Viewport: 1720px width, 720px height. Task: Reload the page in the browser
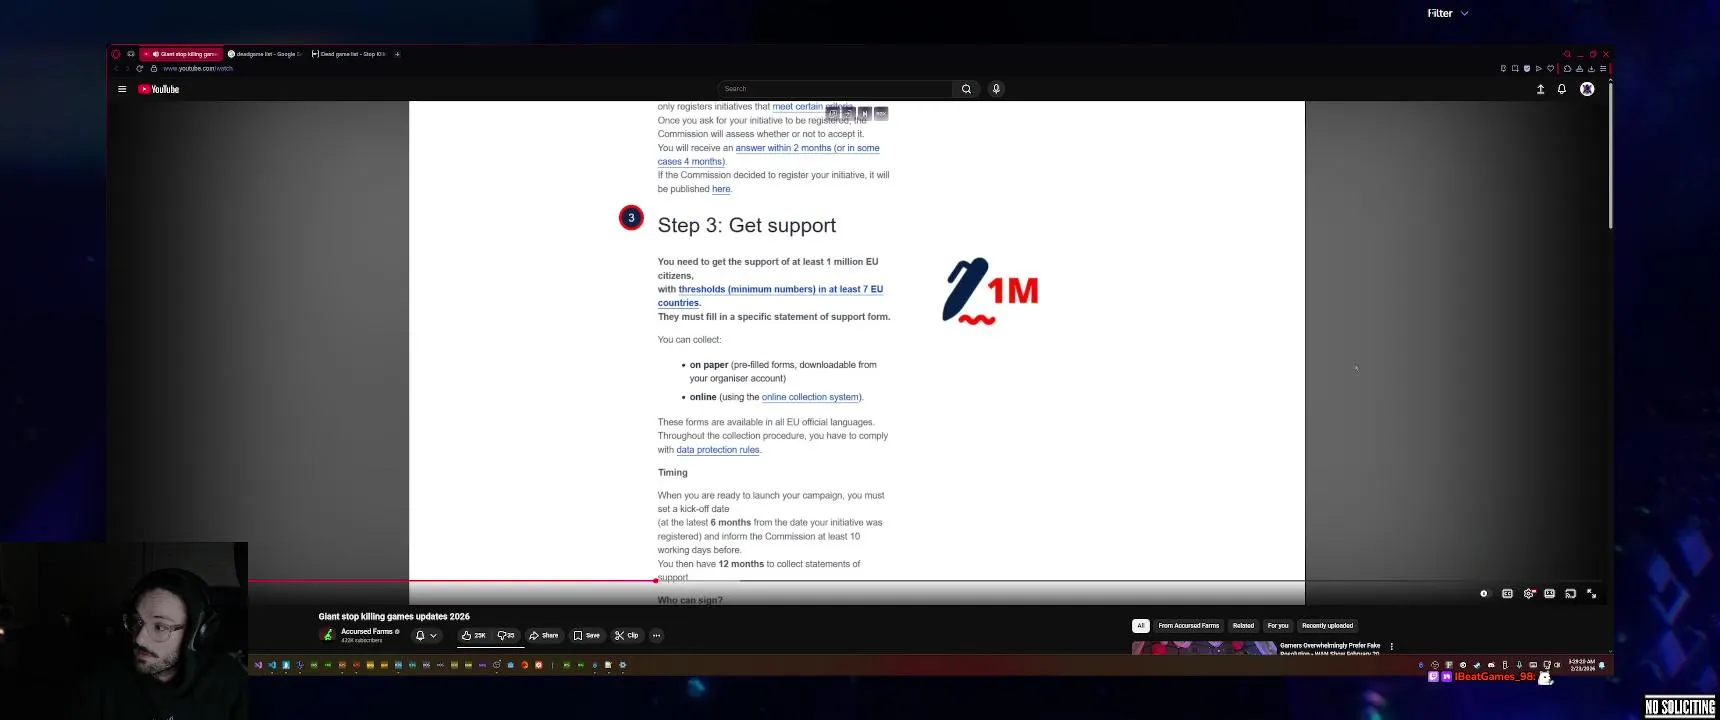point(140,68)
